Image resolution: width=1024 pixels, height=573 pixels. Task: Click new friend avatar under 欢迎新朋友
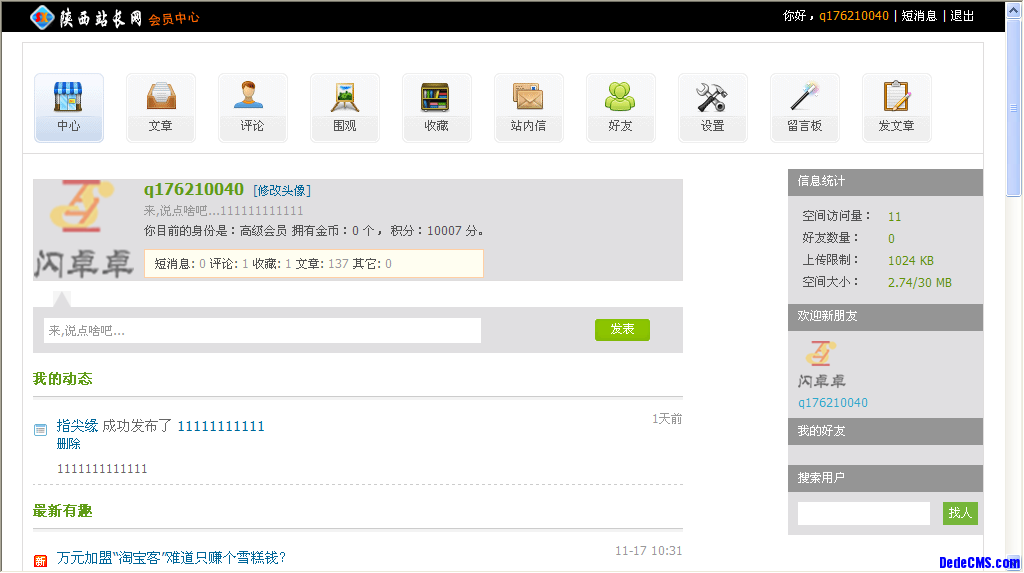click(x=822, y=363)
